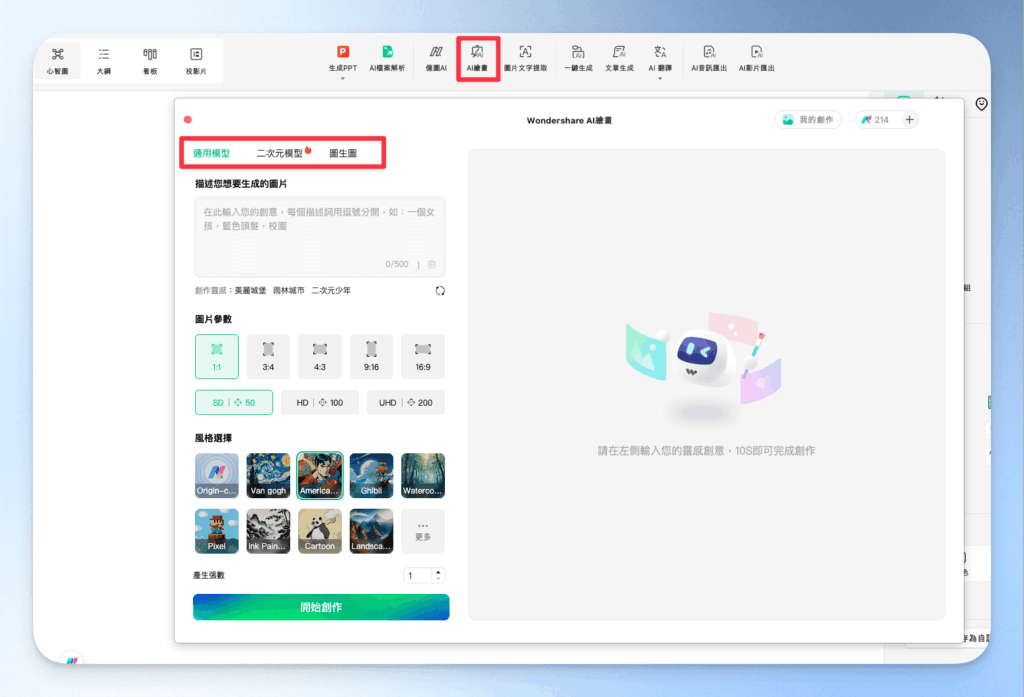Use the 美麗城堡 inspiration suggestion

[250, 291]
